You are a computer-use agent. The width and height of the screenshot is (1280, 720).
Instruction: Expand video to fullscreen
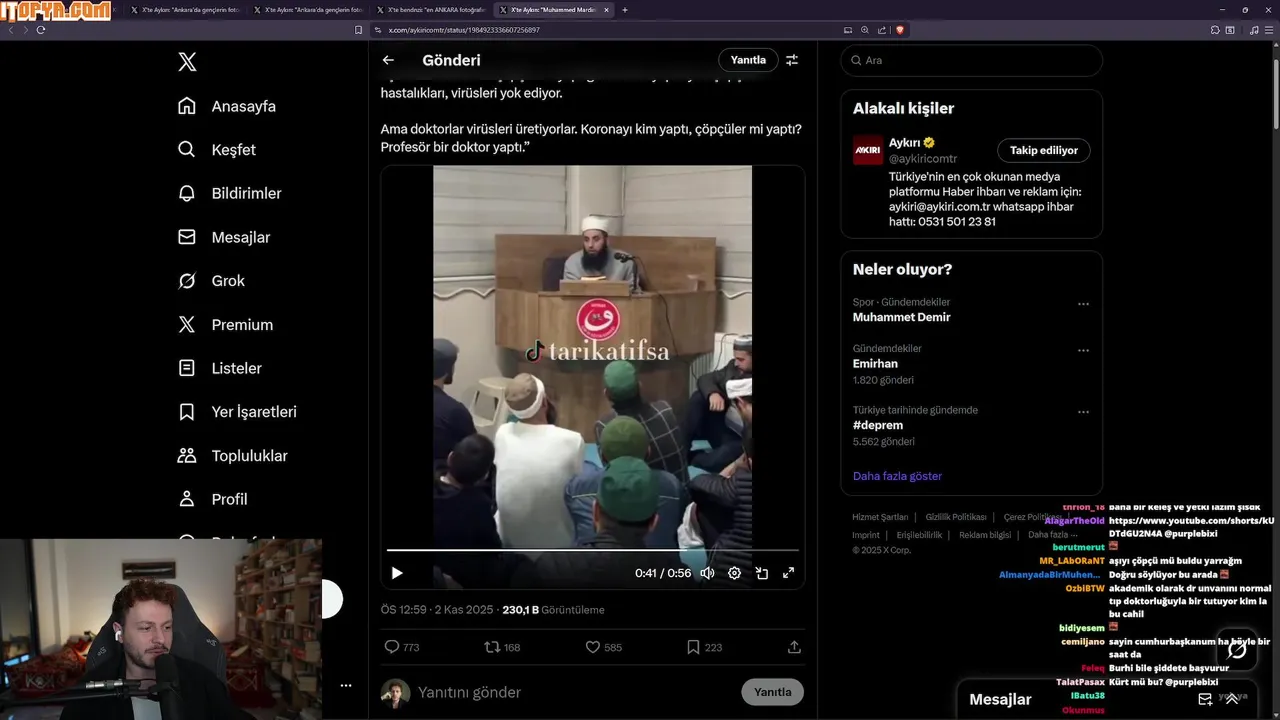pos(788,573)
